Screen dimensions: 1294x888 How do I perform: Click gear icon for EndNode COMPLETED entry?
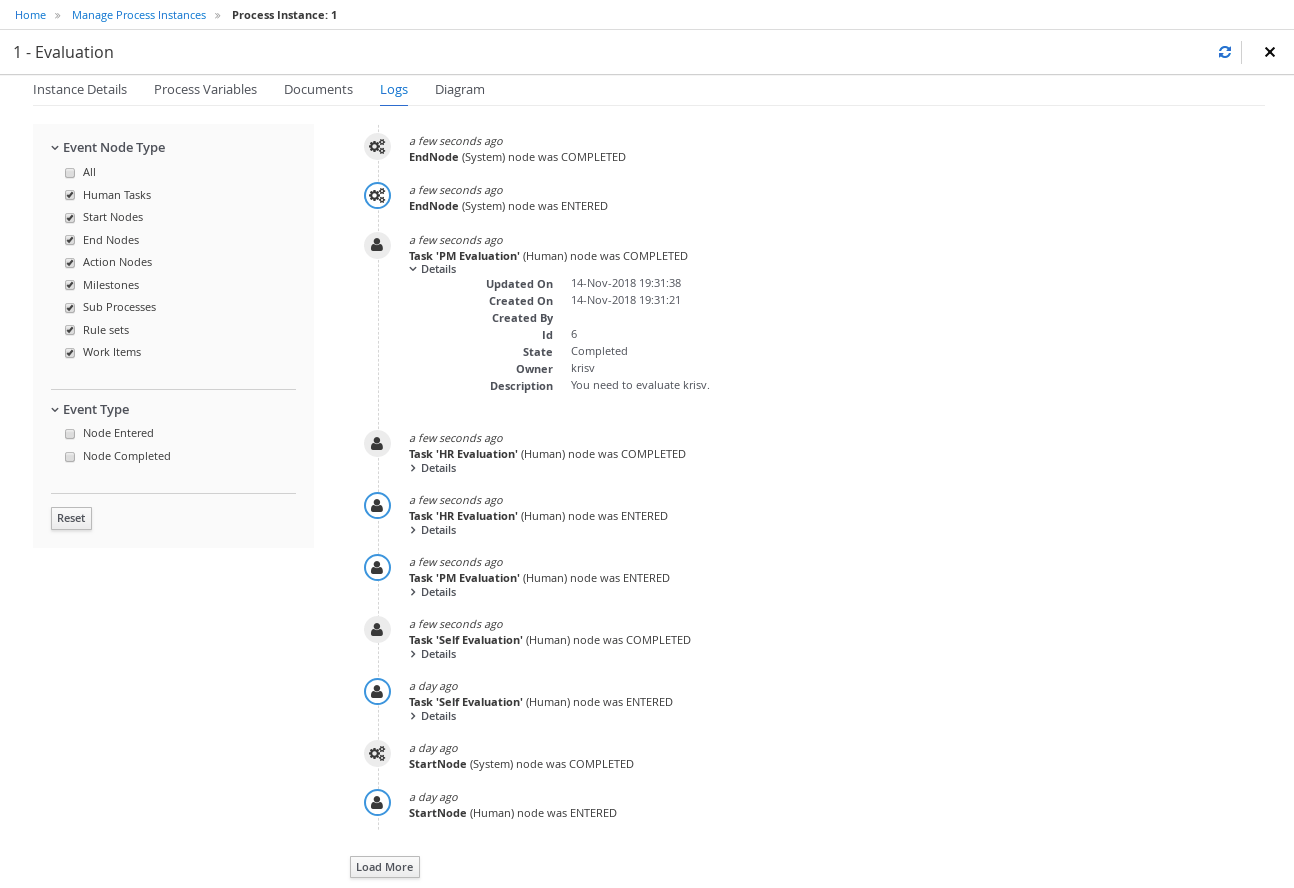coord(377,147)
